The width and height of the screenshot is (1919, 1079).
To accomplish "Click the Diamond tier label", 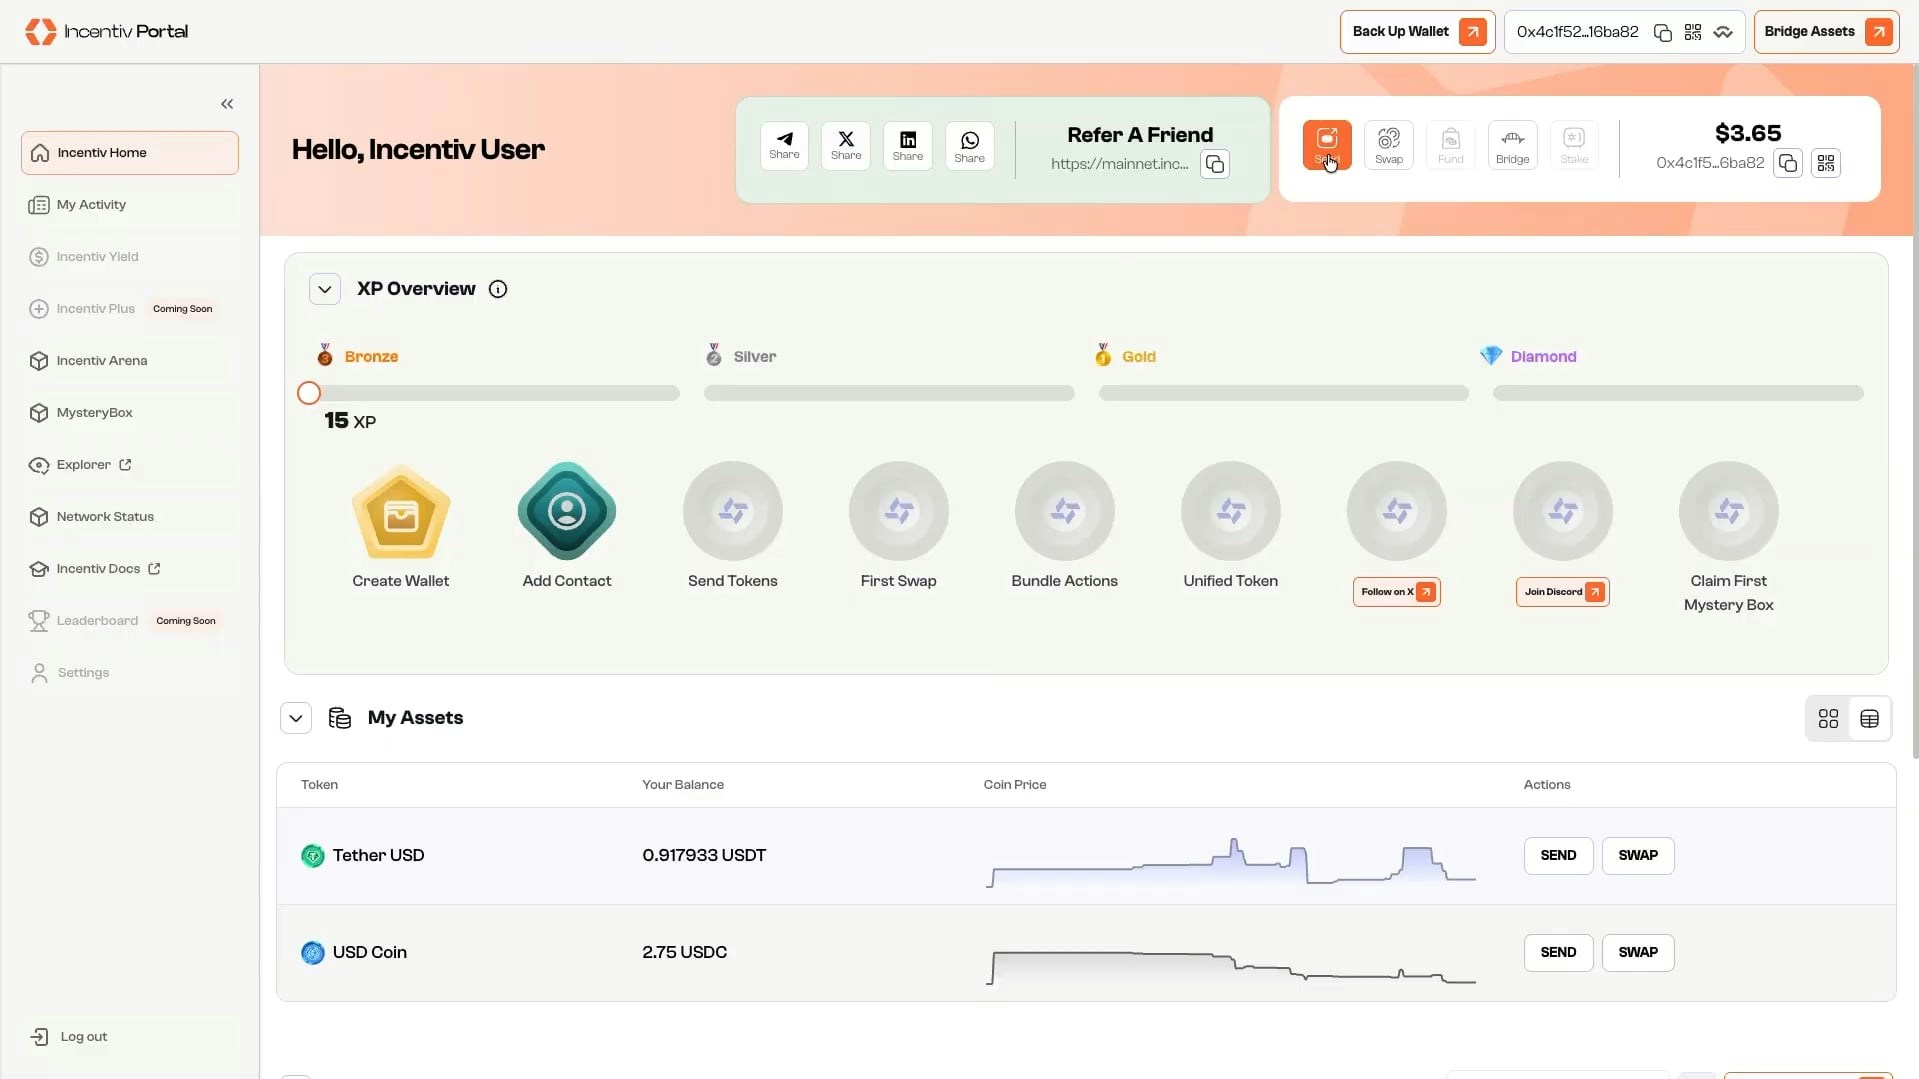I will pyautogui.click(x=1543, y=357).
